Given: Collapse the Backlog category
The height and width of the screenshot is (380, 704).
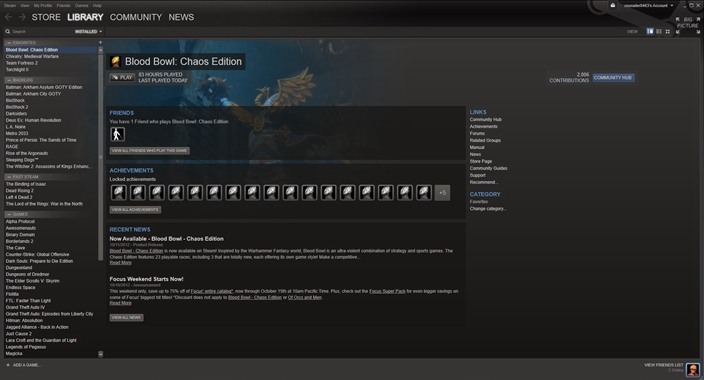Looking at the screenshot, I should coord(9,80).
